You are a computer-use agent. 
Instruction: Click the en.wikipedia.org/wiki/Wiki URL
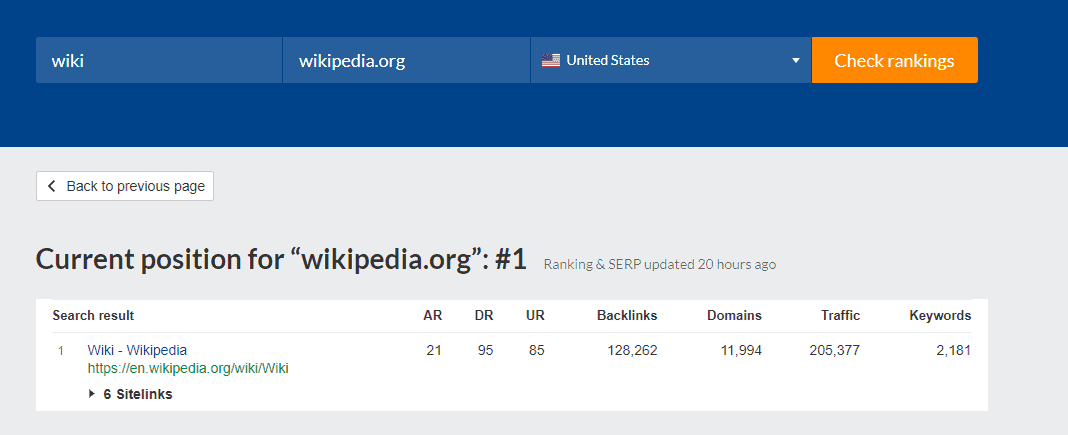click(188, 368)
